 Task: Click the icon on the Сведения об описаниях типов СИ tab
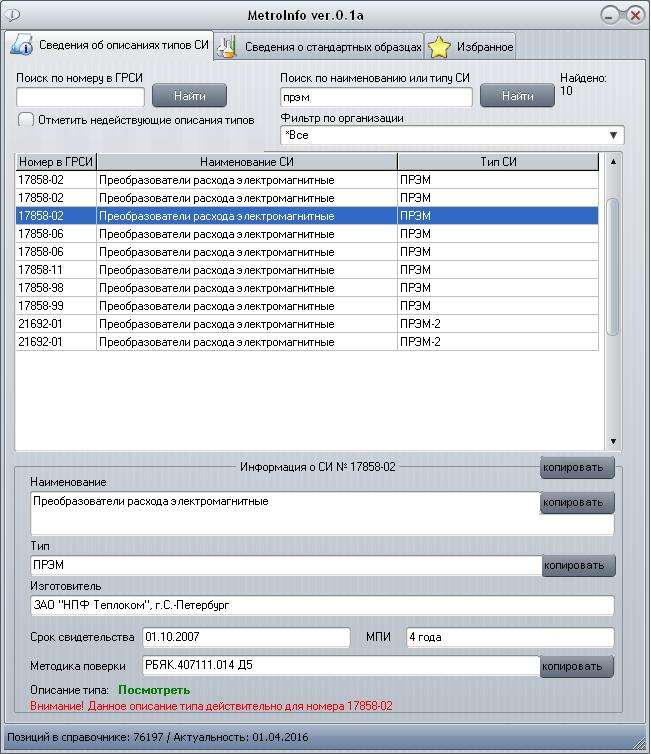coord(21,46)
